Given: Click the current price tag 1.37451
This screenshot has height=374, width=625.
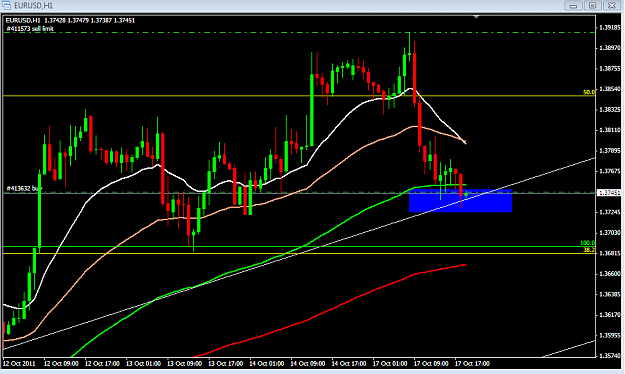Looking at the screenshot, I should [610, 193].
